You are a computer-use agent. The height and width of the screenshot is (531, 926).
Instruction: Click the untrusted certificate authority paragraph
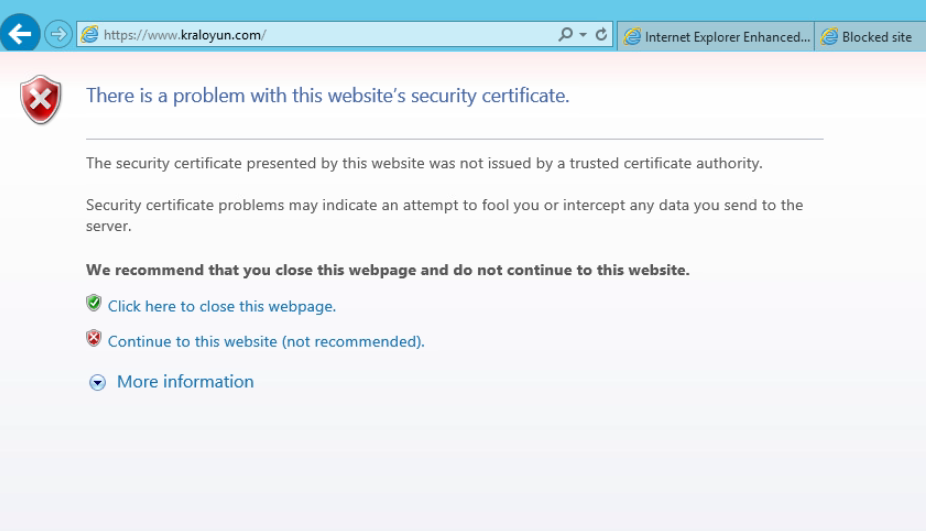(x=424, y=163)
